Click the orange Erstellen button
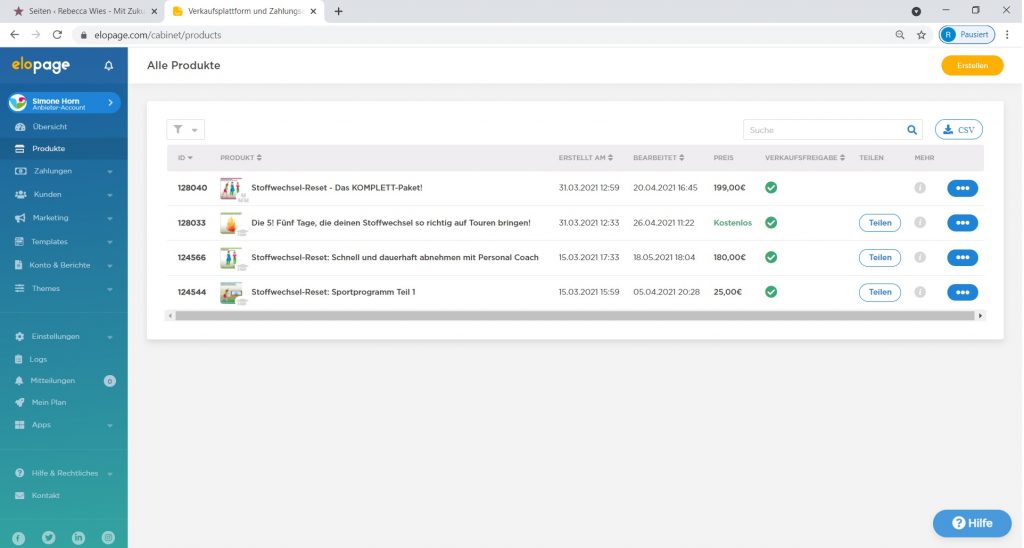 click(971, 66)
